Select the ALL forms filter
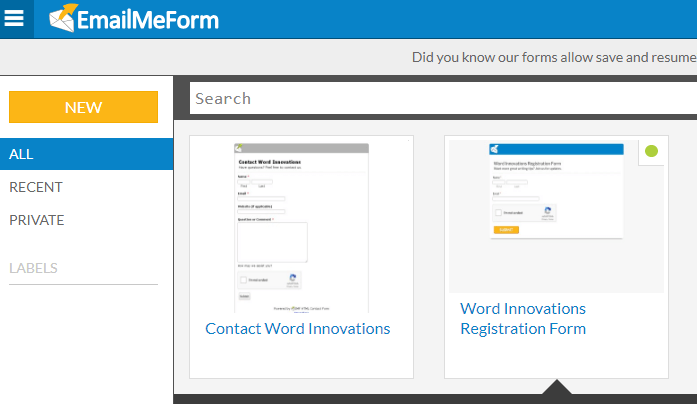697x404 pixels. [x=86, y=154]
